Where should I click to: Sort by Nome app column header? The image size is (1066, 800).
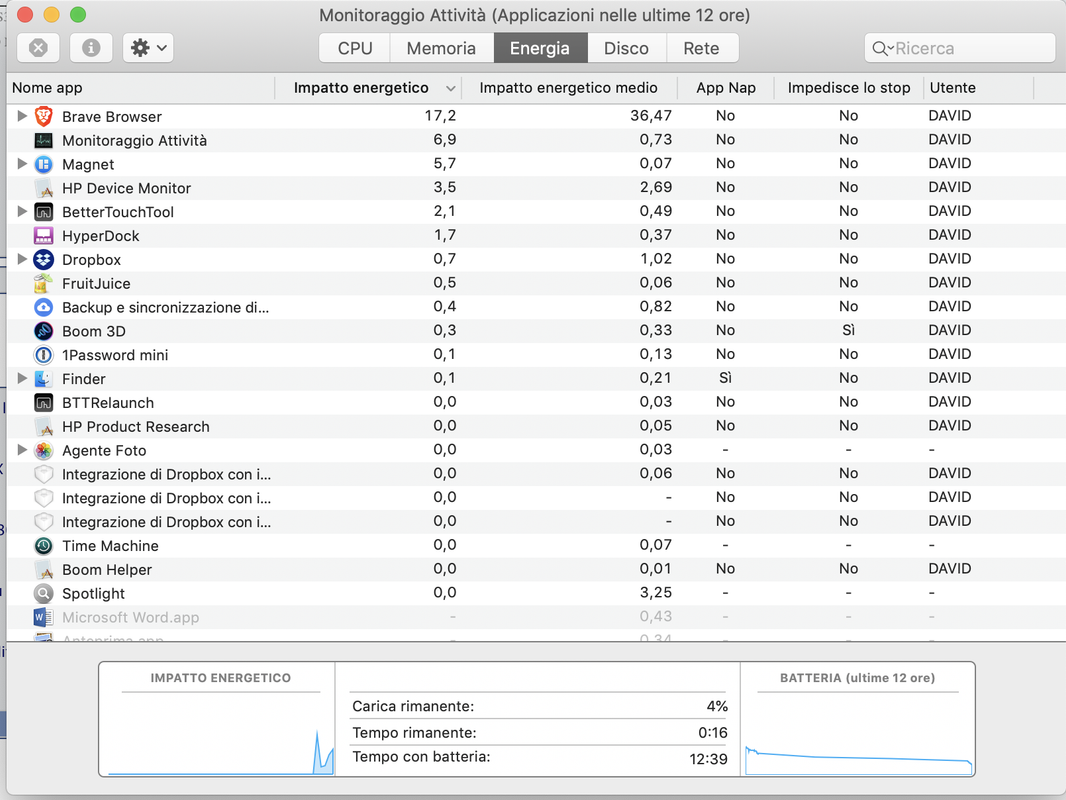coord(140,88)
